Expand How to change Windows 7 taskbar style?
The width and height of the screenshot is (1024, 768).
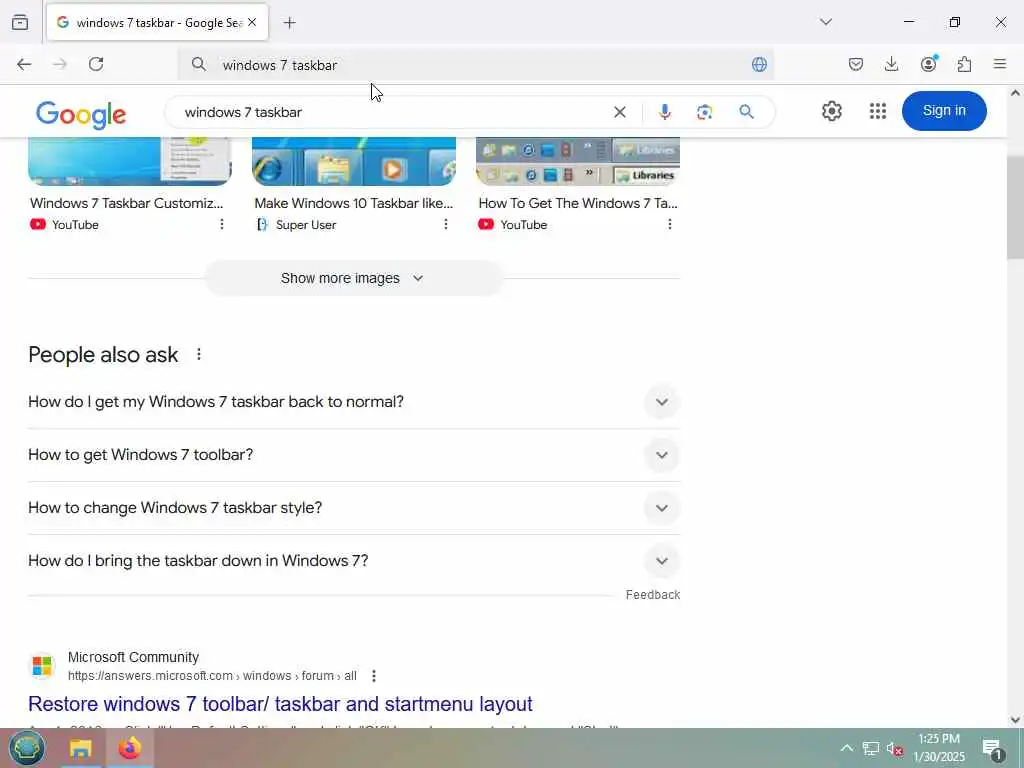[x=354, y=507]
